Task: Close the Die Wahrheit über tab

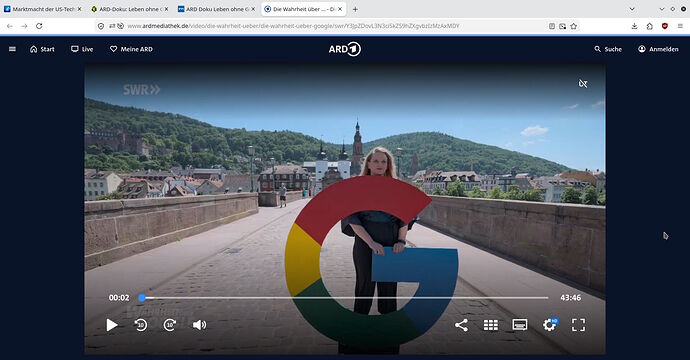Action: [x=340, y=9]
